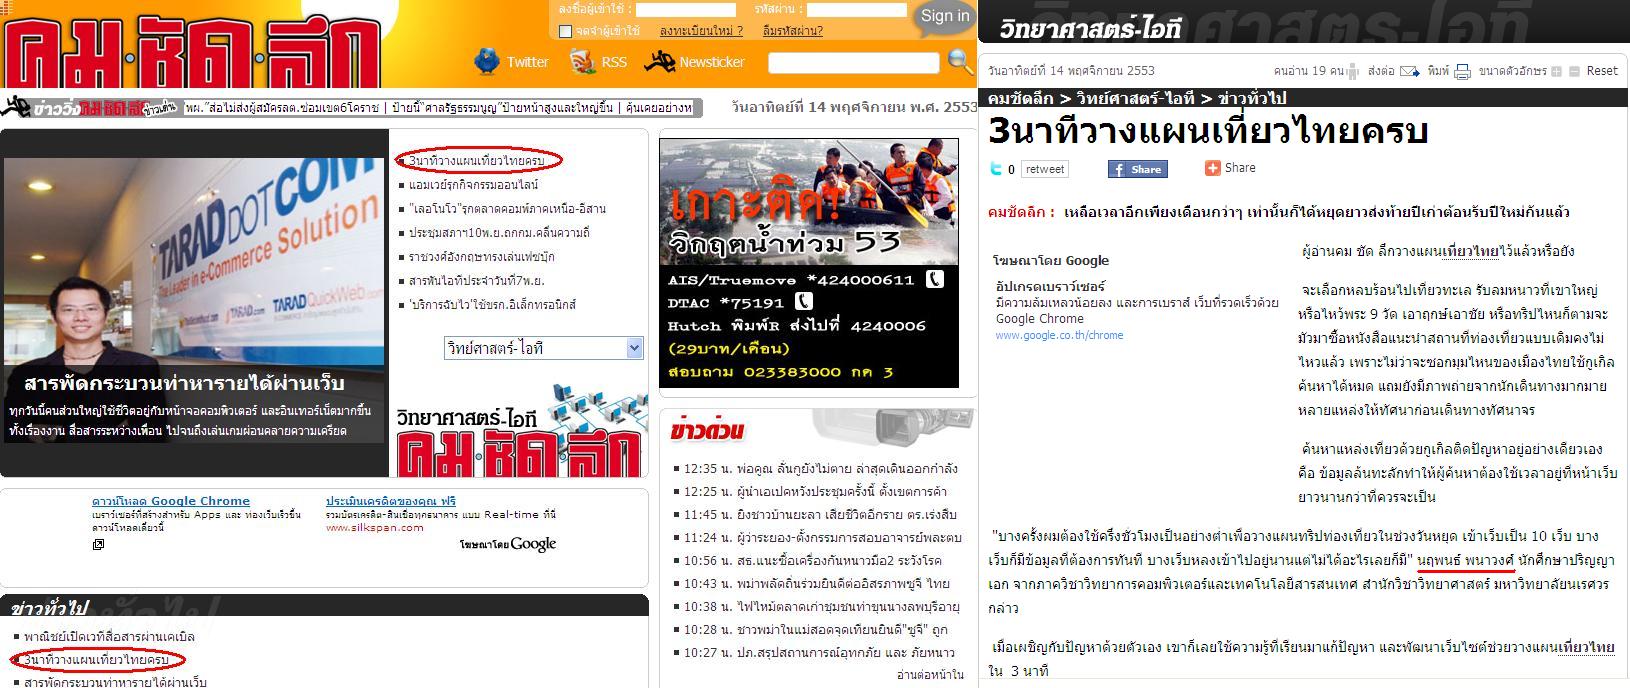Open the 12:35 น. breaking news item
This screenshot has height=688, width=1630.
821,468
